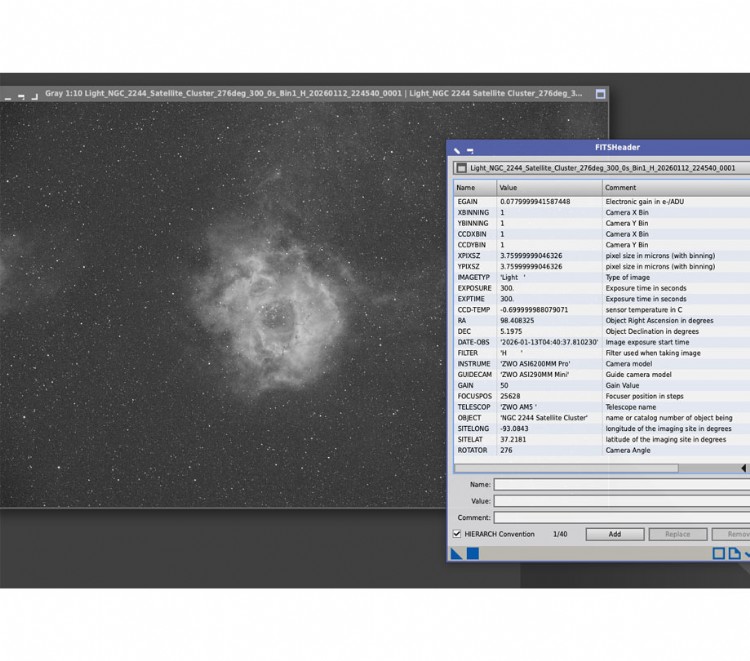The image size is (750, 661).
Task: Select the XPIXSZ keyword row
Action: click(x=602, y=256)
